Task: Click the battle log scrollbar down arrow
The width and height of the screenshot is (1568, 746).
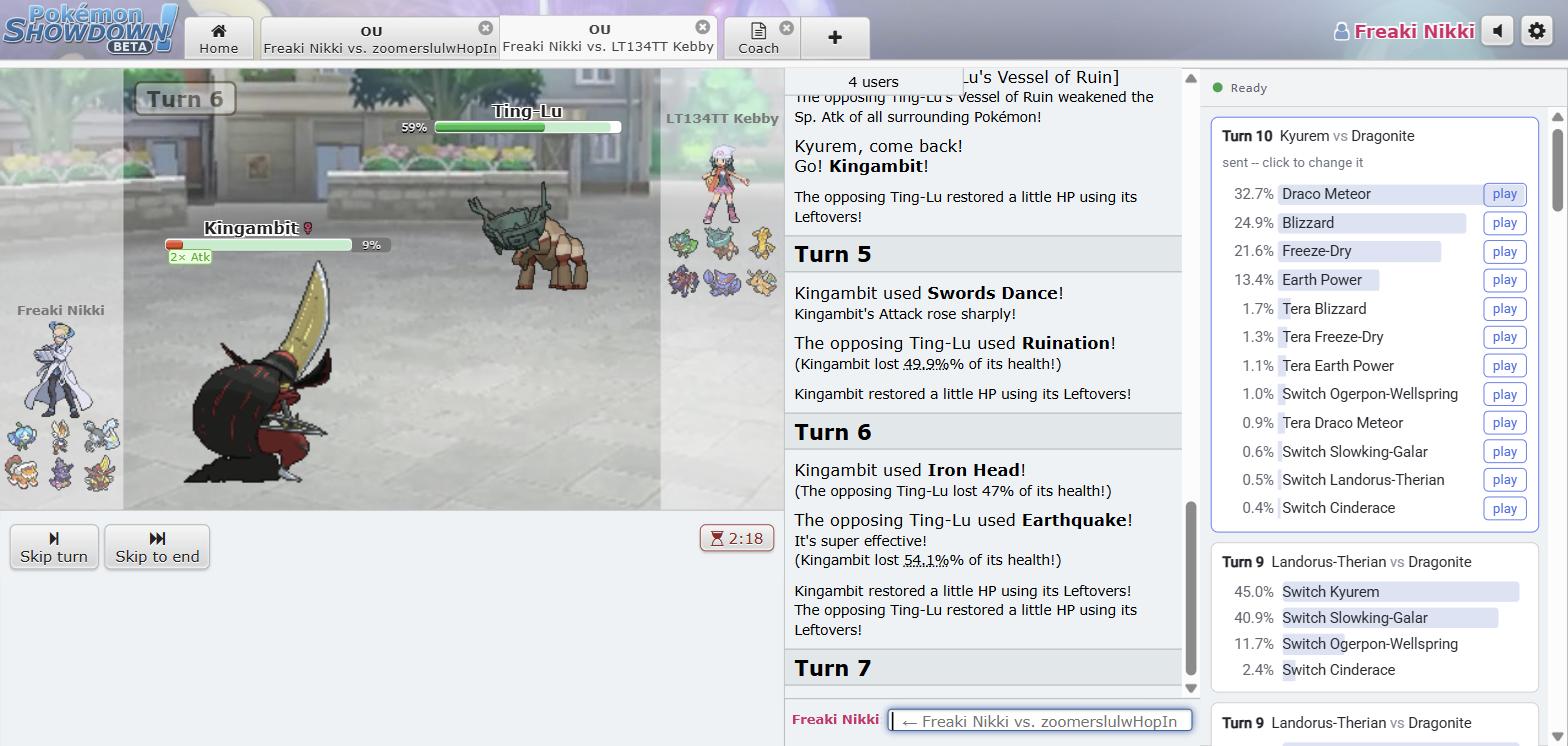Action: (1190, 688)
